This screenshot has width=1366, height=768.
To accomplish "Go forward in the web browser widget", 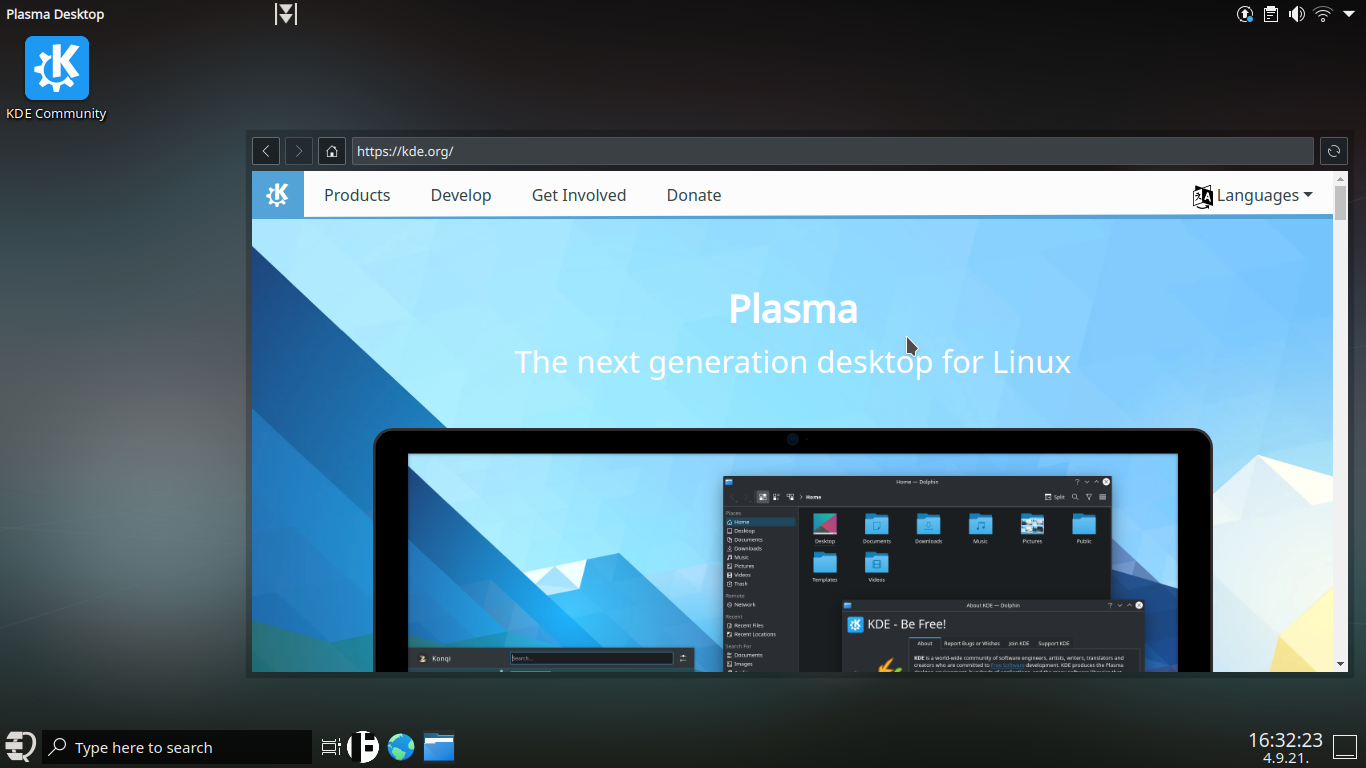I will [299, 151].
